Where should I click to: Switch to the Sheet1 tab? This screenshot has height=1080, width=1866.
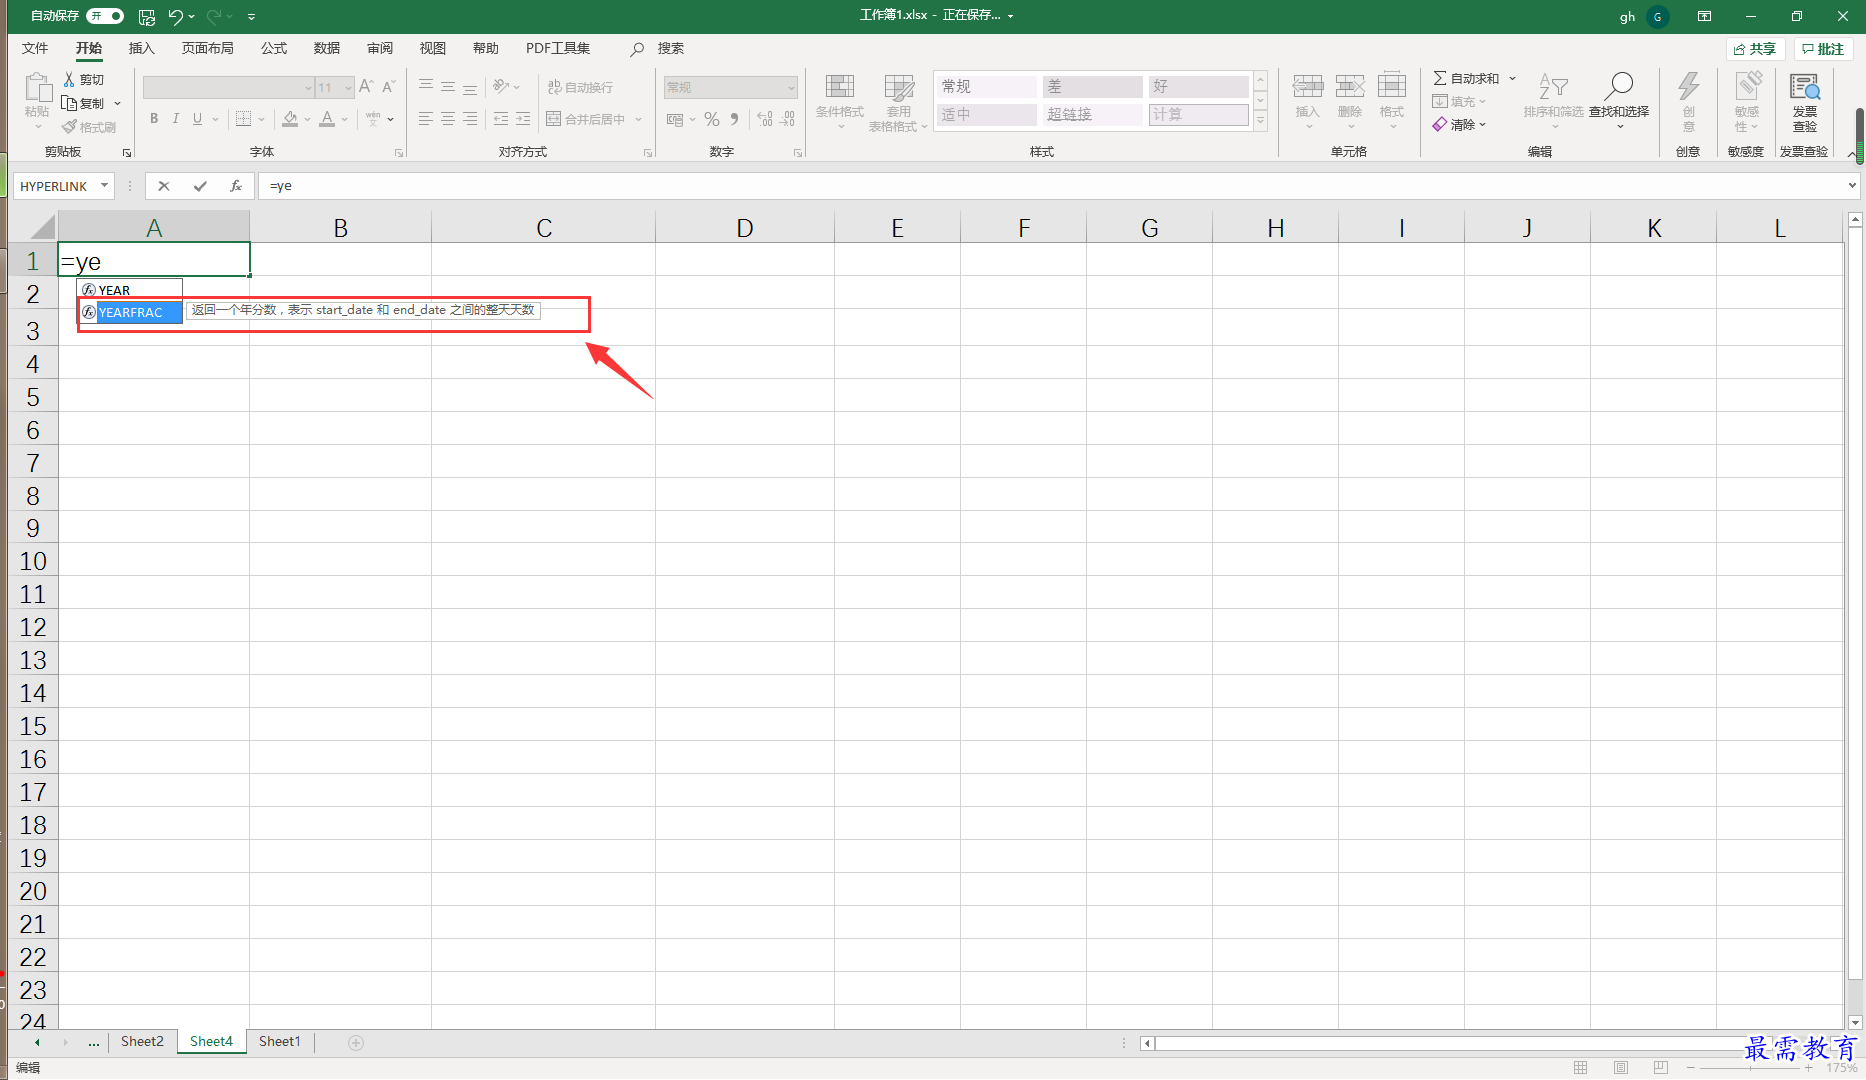(279, 1041)
